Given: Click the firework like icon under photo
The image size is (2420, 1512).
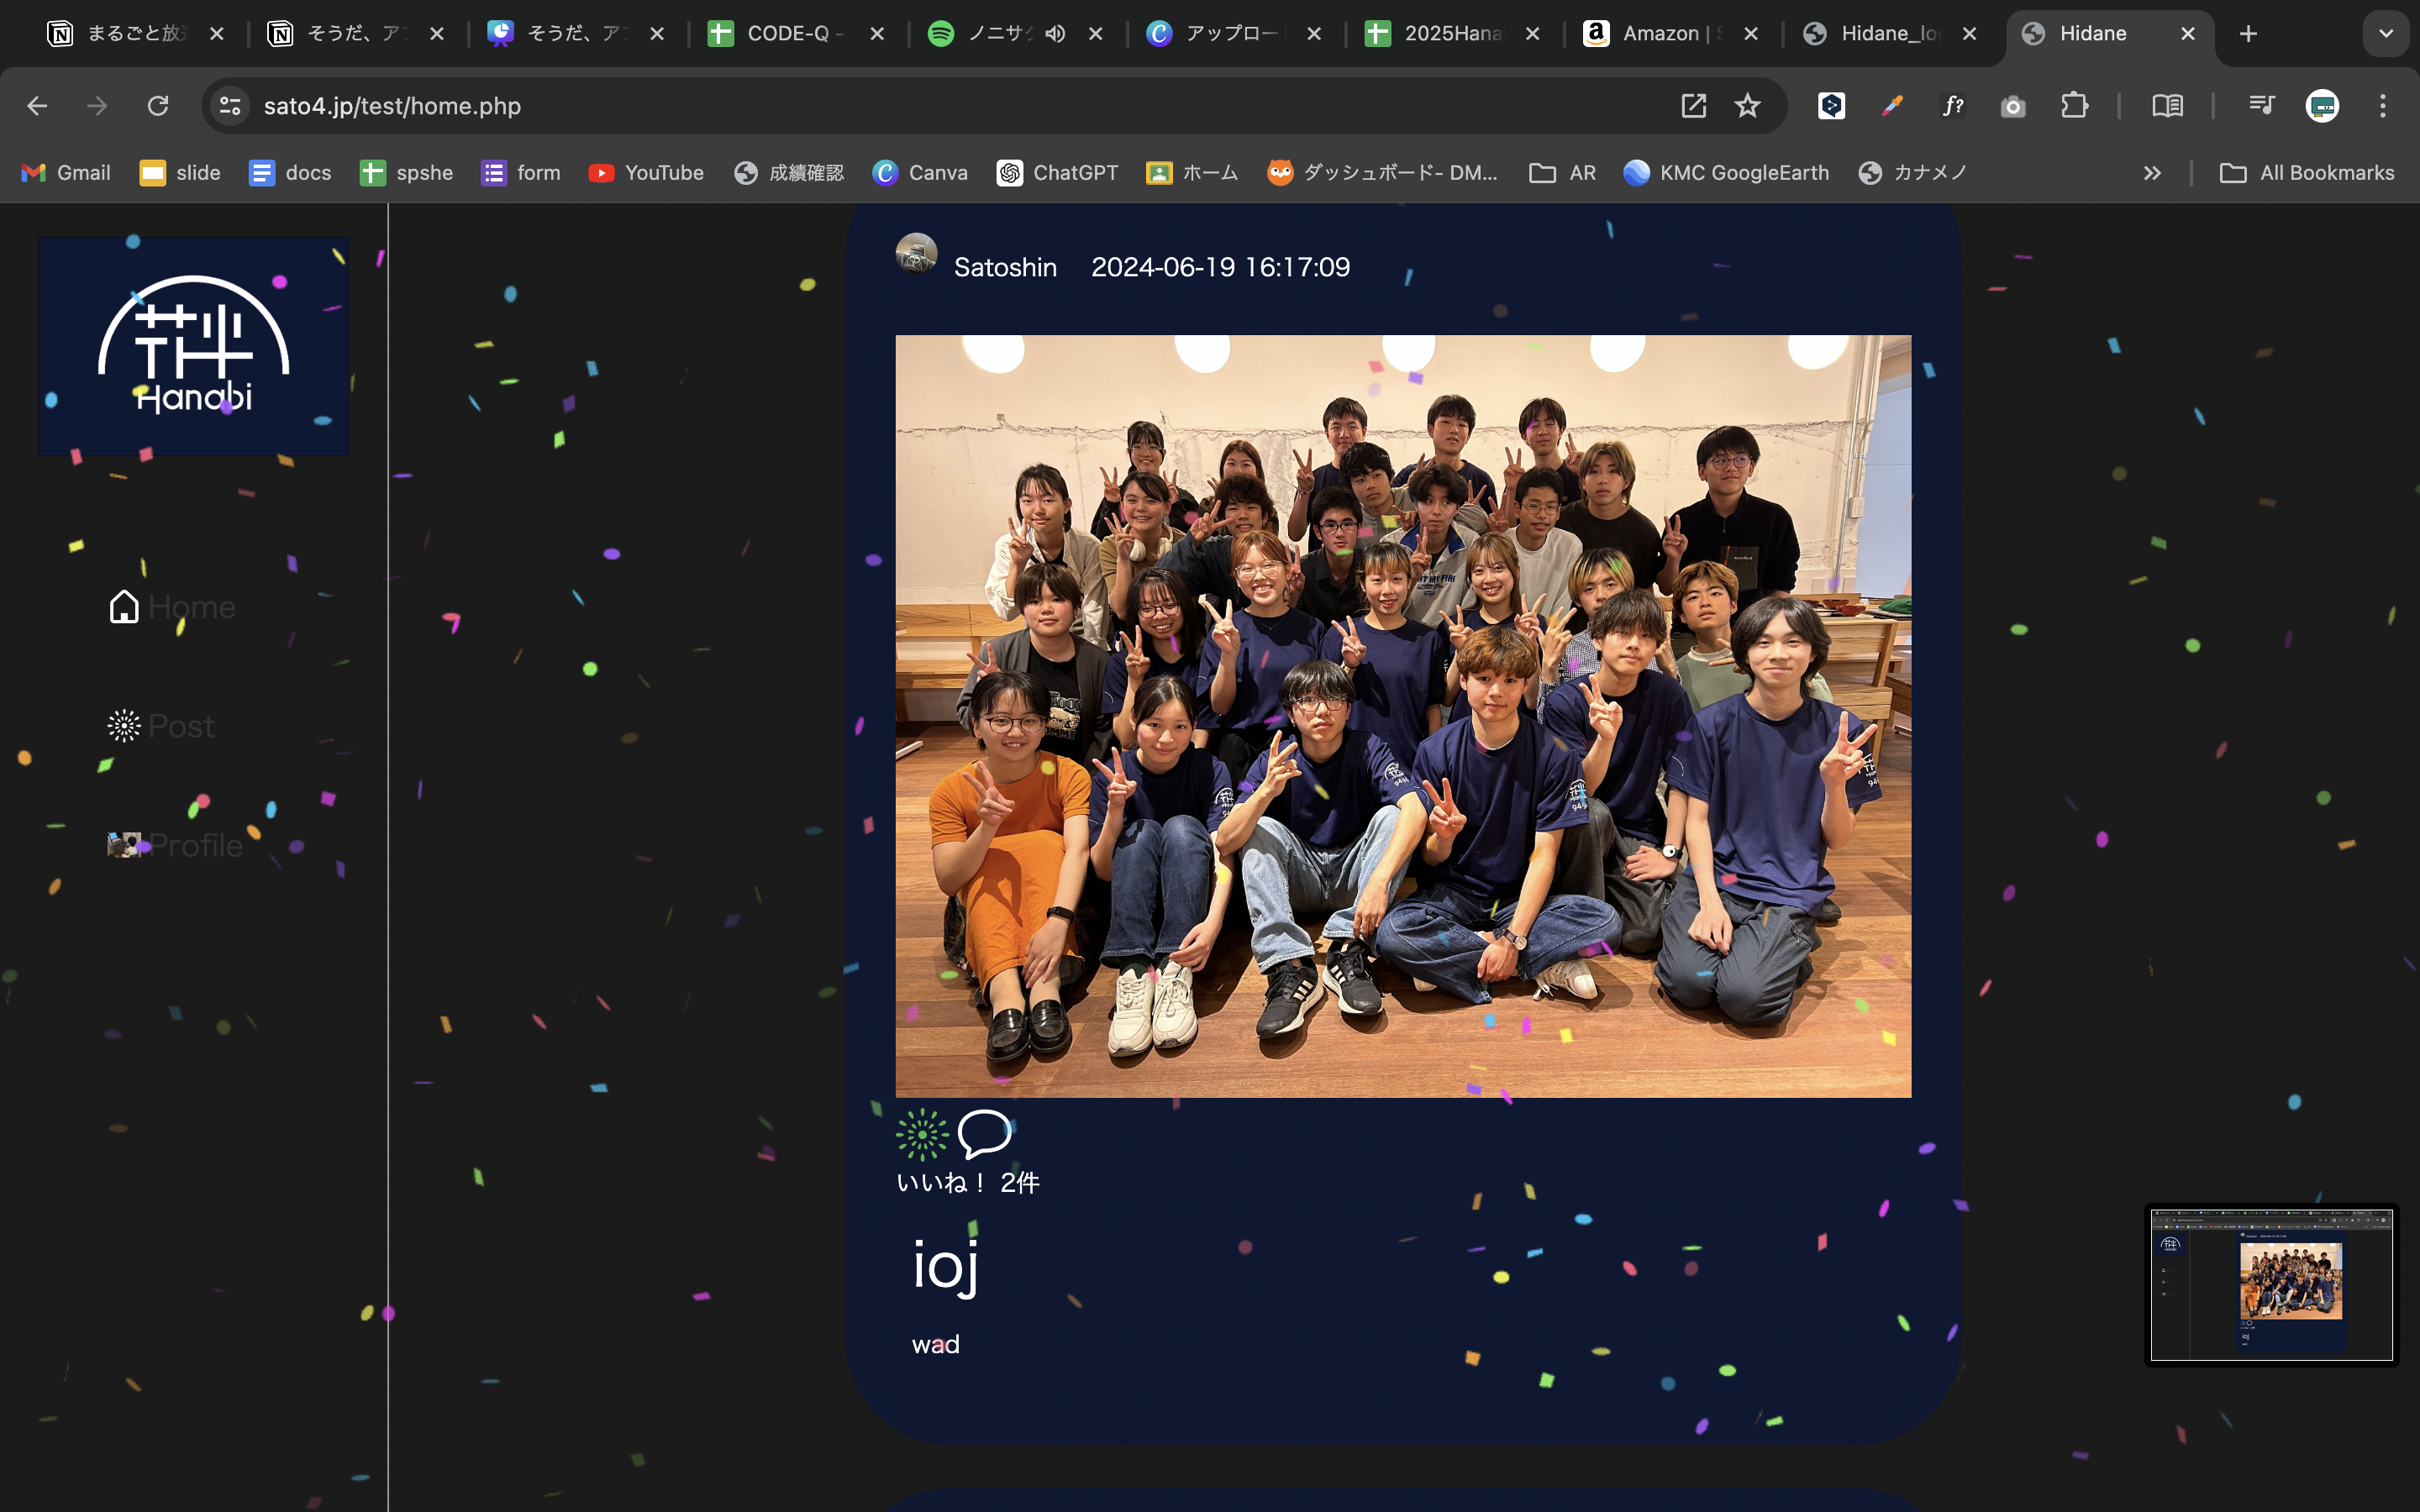Looking at the screenshot, I should [x=921, y=1134].
